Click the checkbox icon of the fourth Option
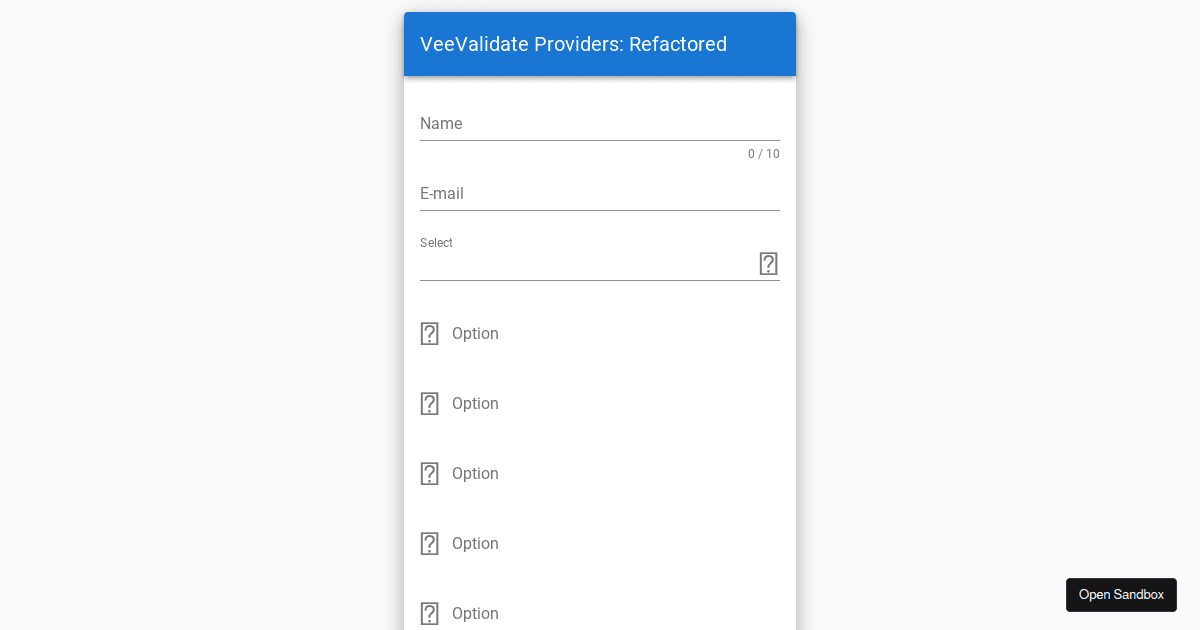 (429, 543)
